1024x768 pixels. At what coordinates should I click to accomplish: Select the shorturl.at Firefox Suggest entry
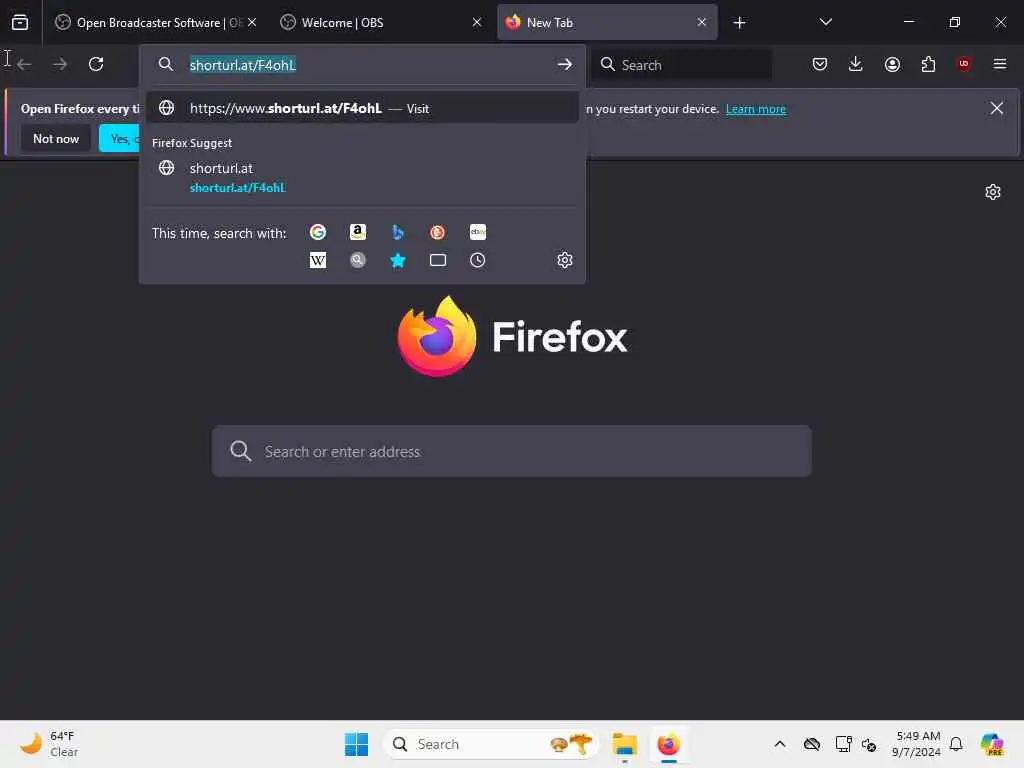point(362,177)
